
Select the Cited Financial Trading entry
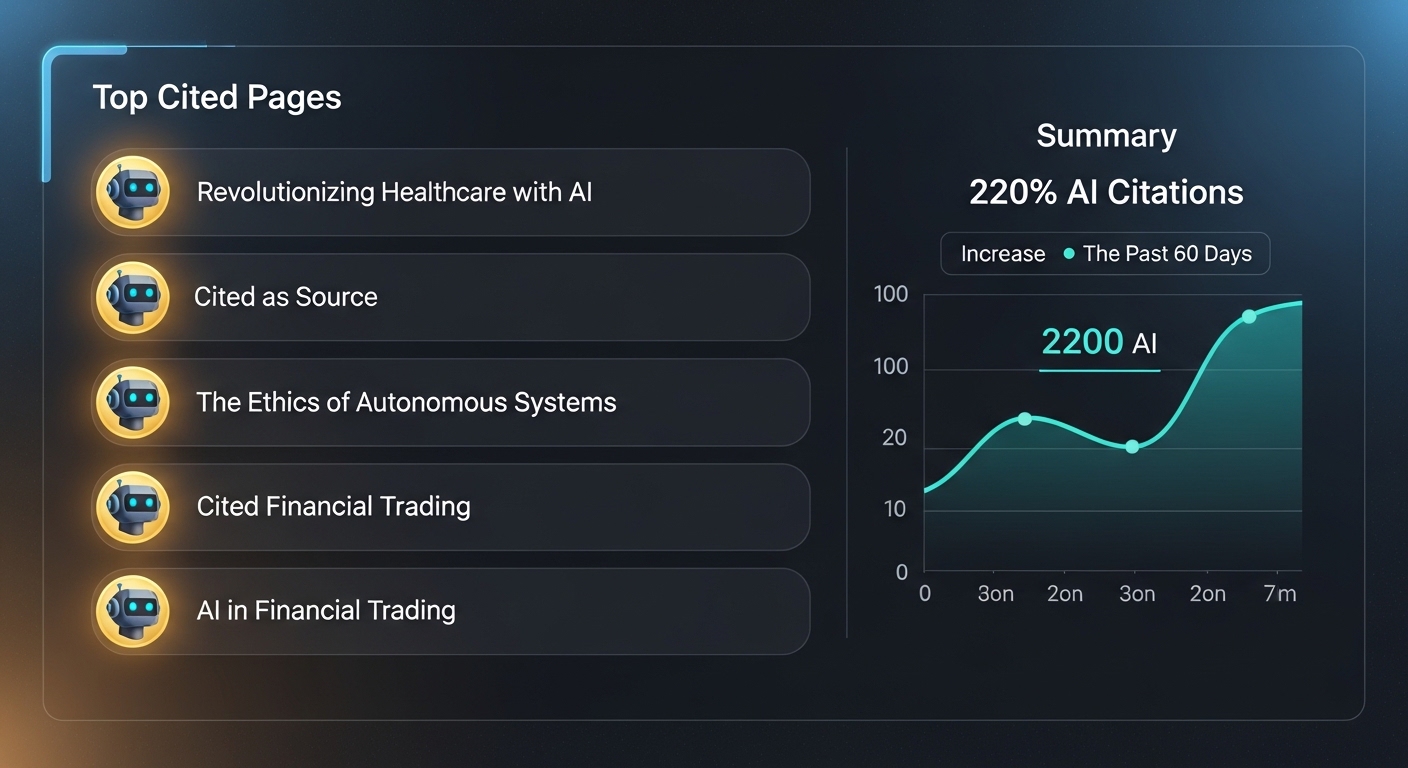coord(450,507)
